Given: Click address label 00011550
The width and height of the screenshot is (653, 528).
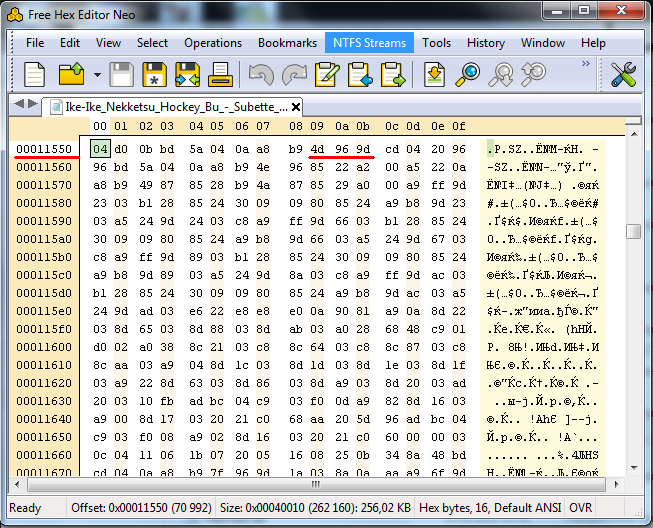Looking at the screenshot, I should pyautogui.click(x=44, y=149).
